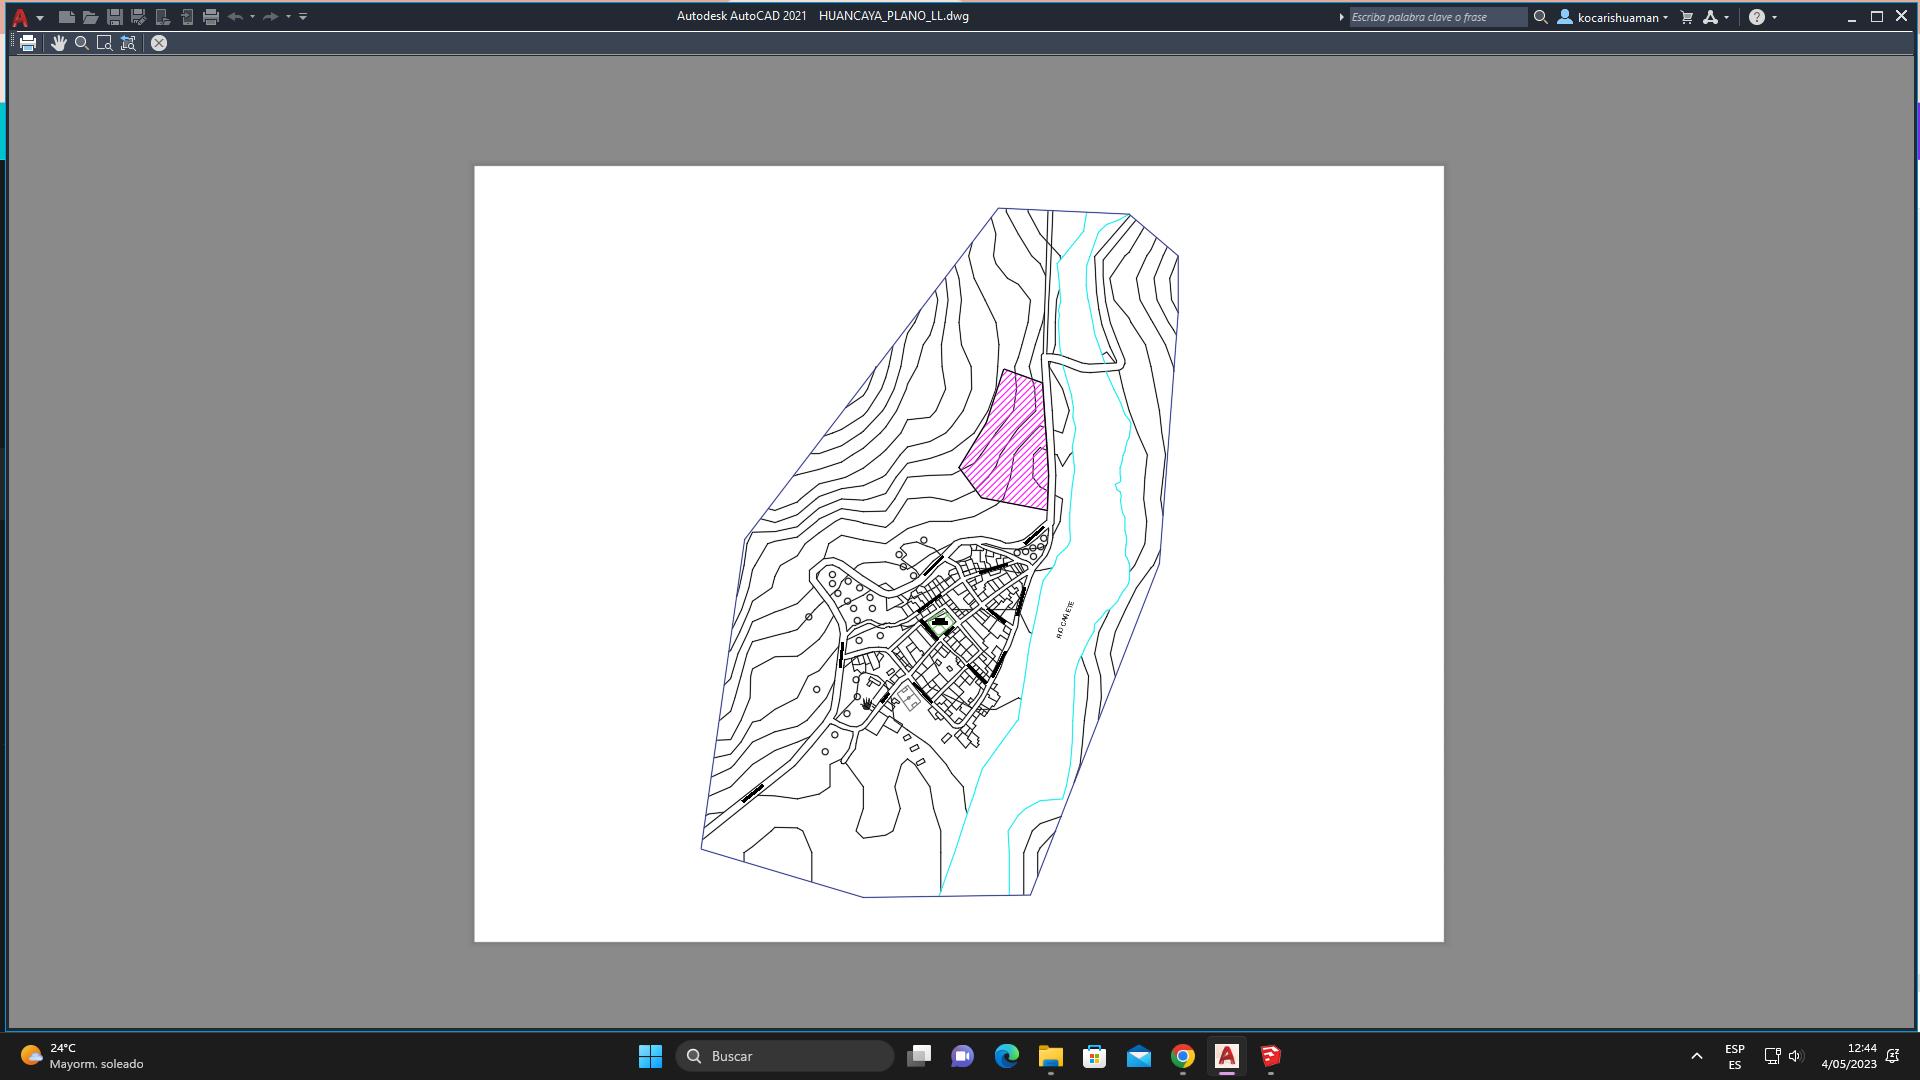
Task: Select the Zoom magnifier tool
Action: (82, 43)
